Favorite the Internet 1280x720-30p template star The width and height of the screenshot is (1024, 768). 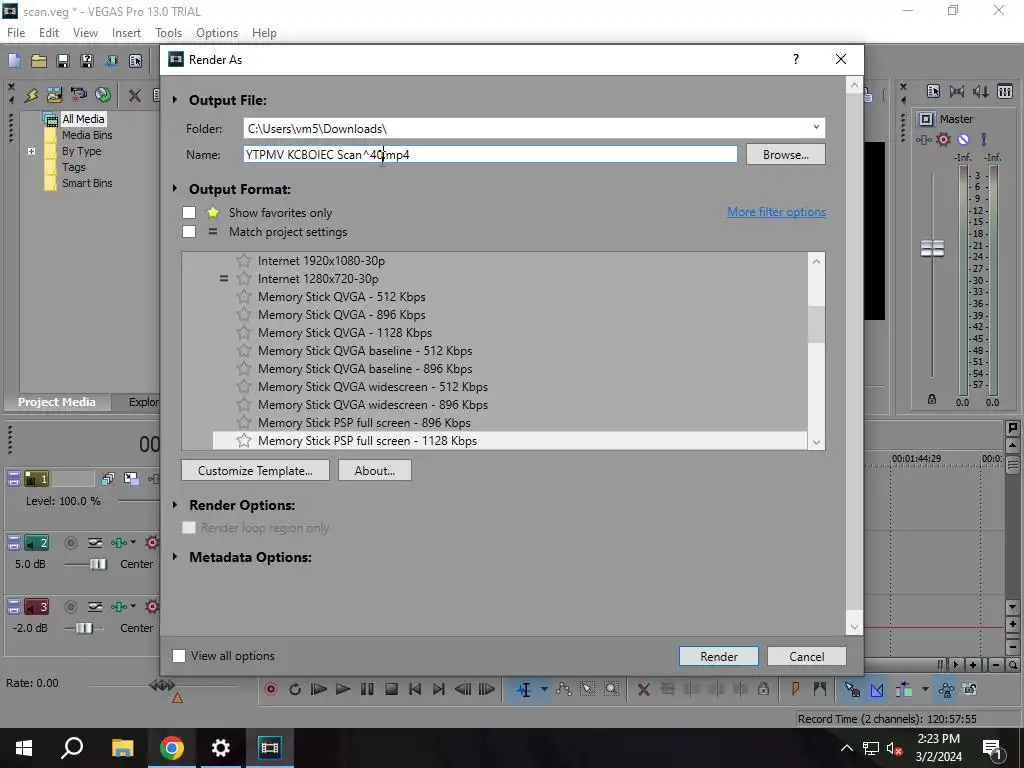coord(244,279)
